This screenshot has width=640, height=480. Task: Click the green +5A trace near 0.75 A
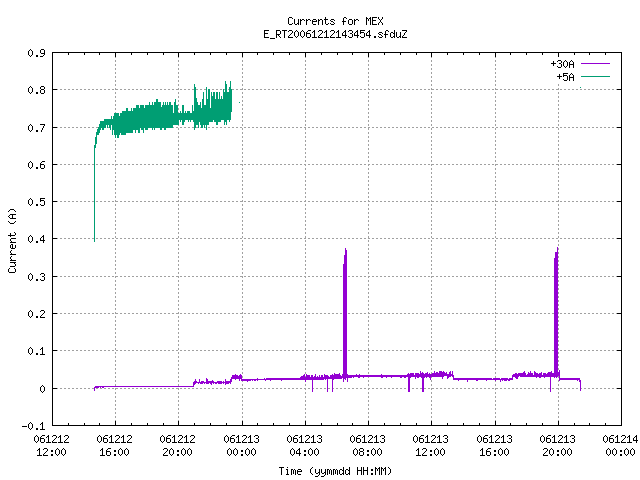tap(163, 116)
